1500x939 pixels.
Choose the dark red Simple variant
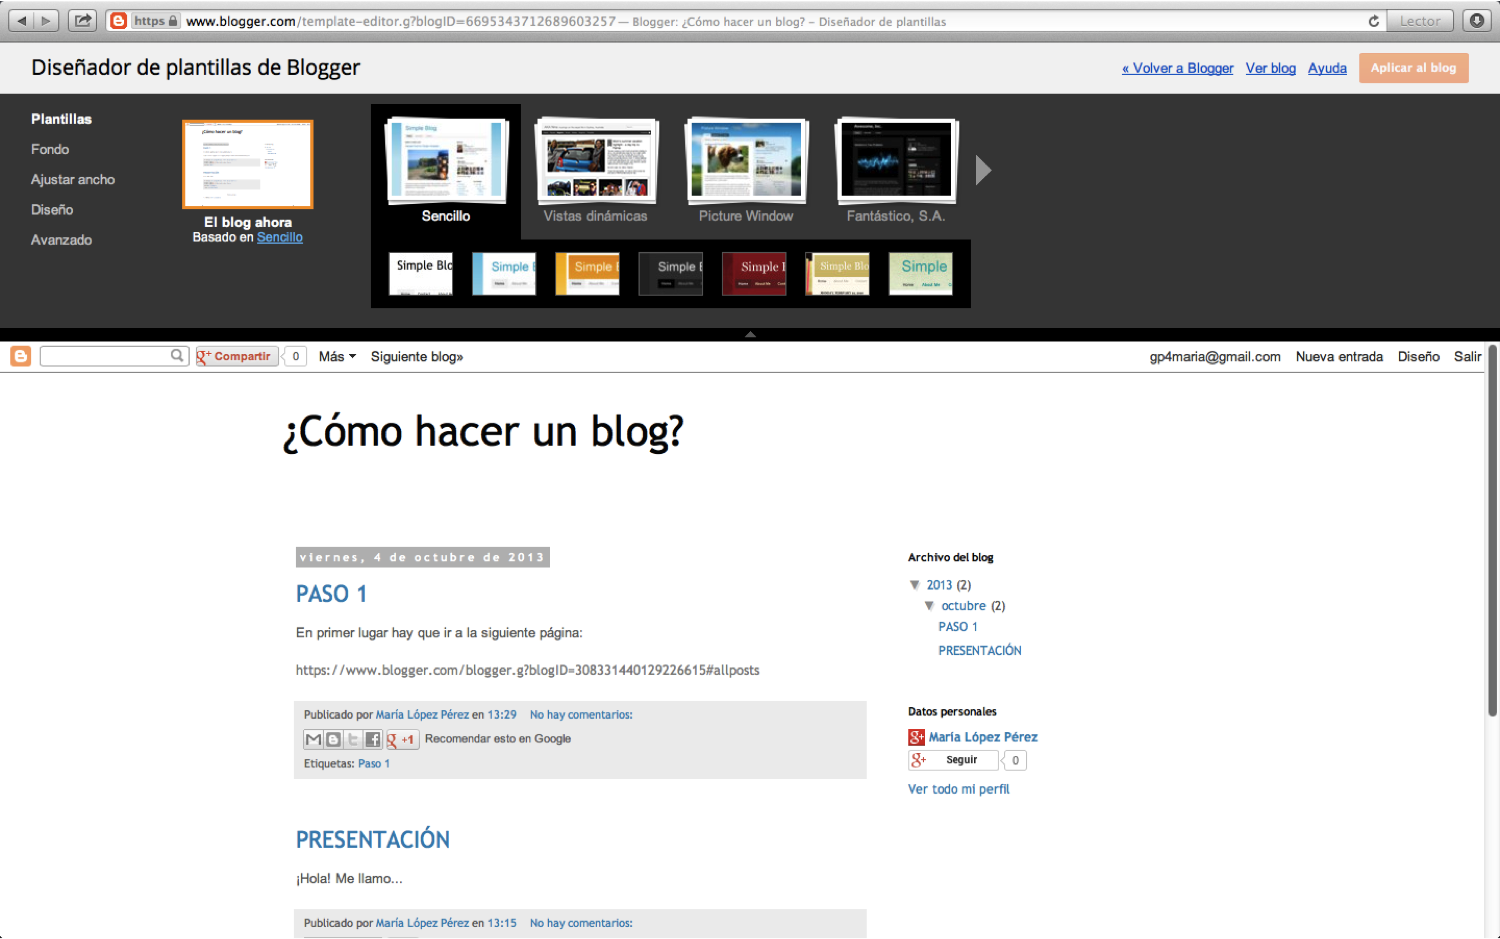pyautogui.click(x=754, y=273)
